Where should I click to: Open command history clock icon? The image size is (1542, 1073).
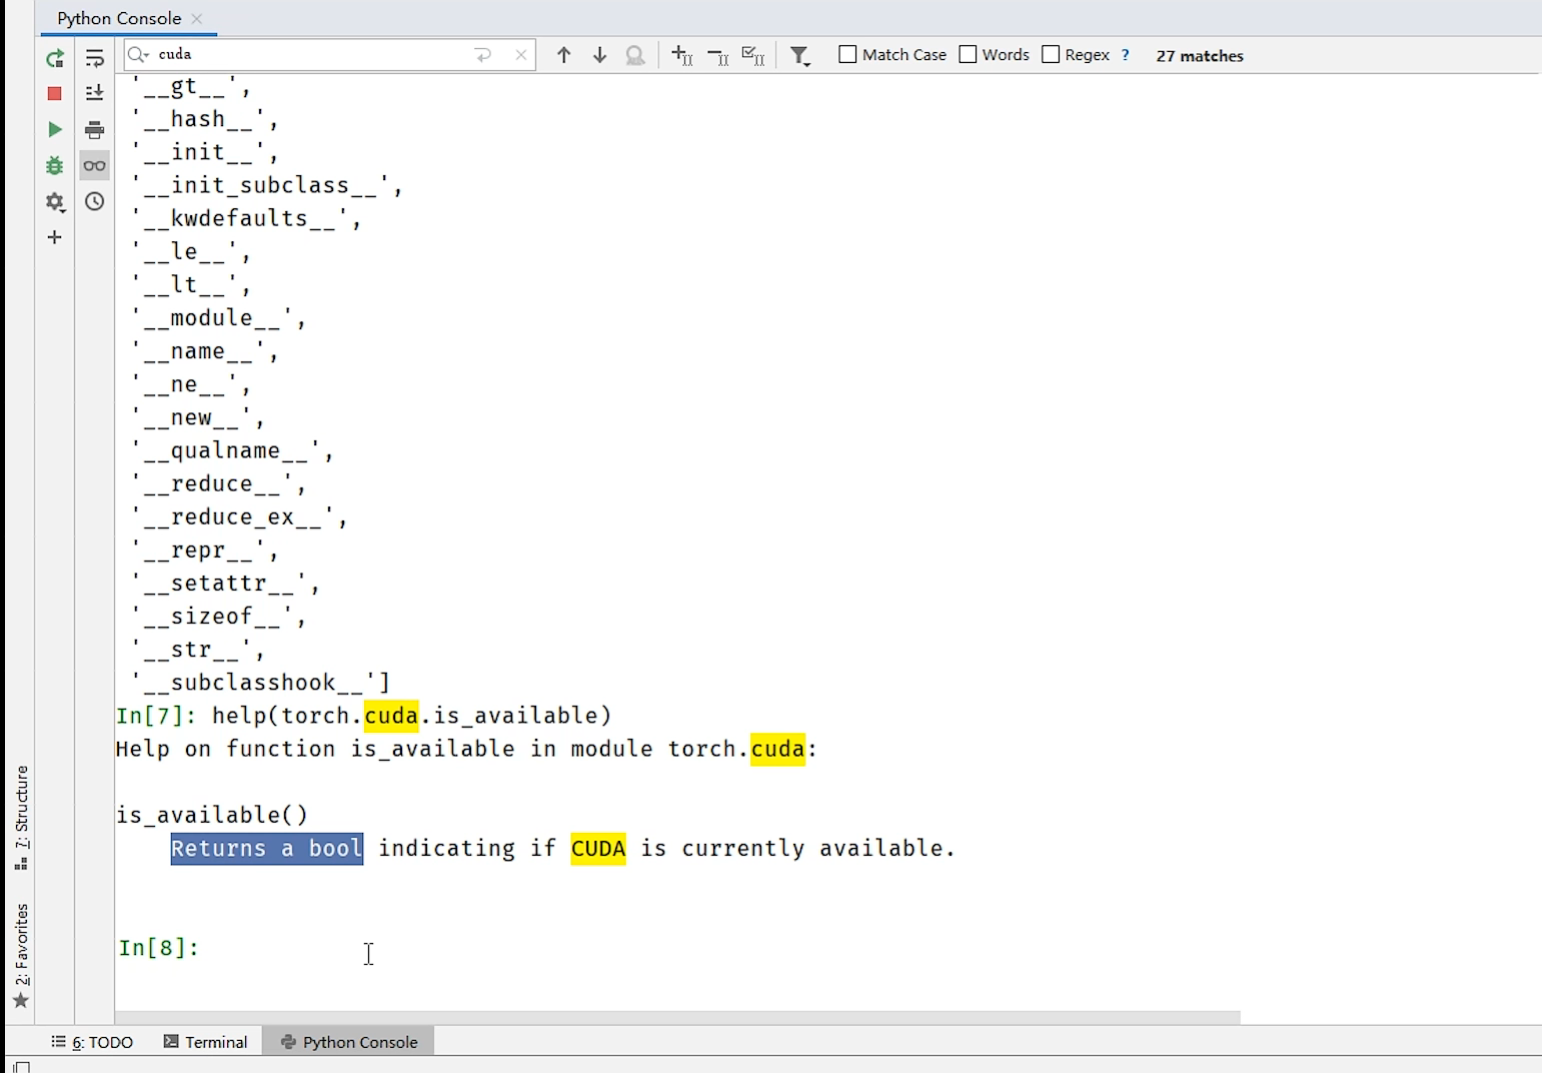point(95,202)
